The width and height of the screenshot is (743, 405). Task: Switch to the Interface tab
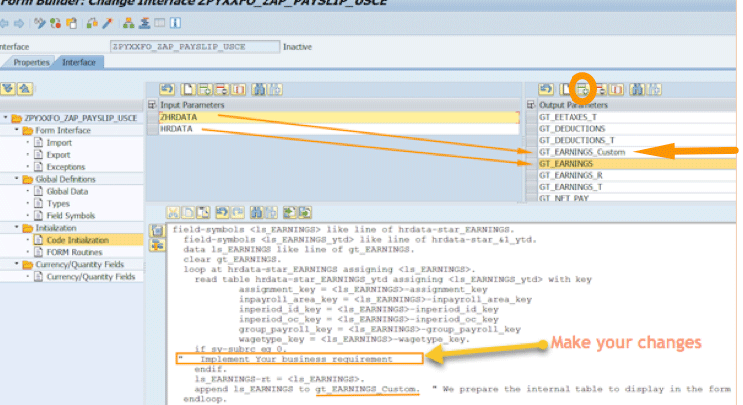pyautogui.click(x=79, y=63)
